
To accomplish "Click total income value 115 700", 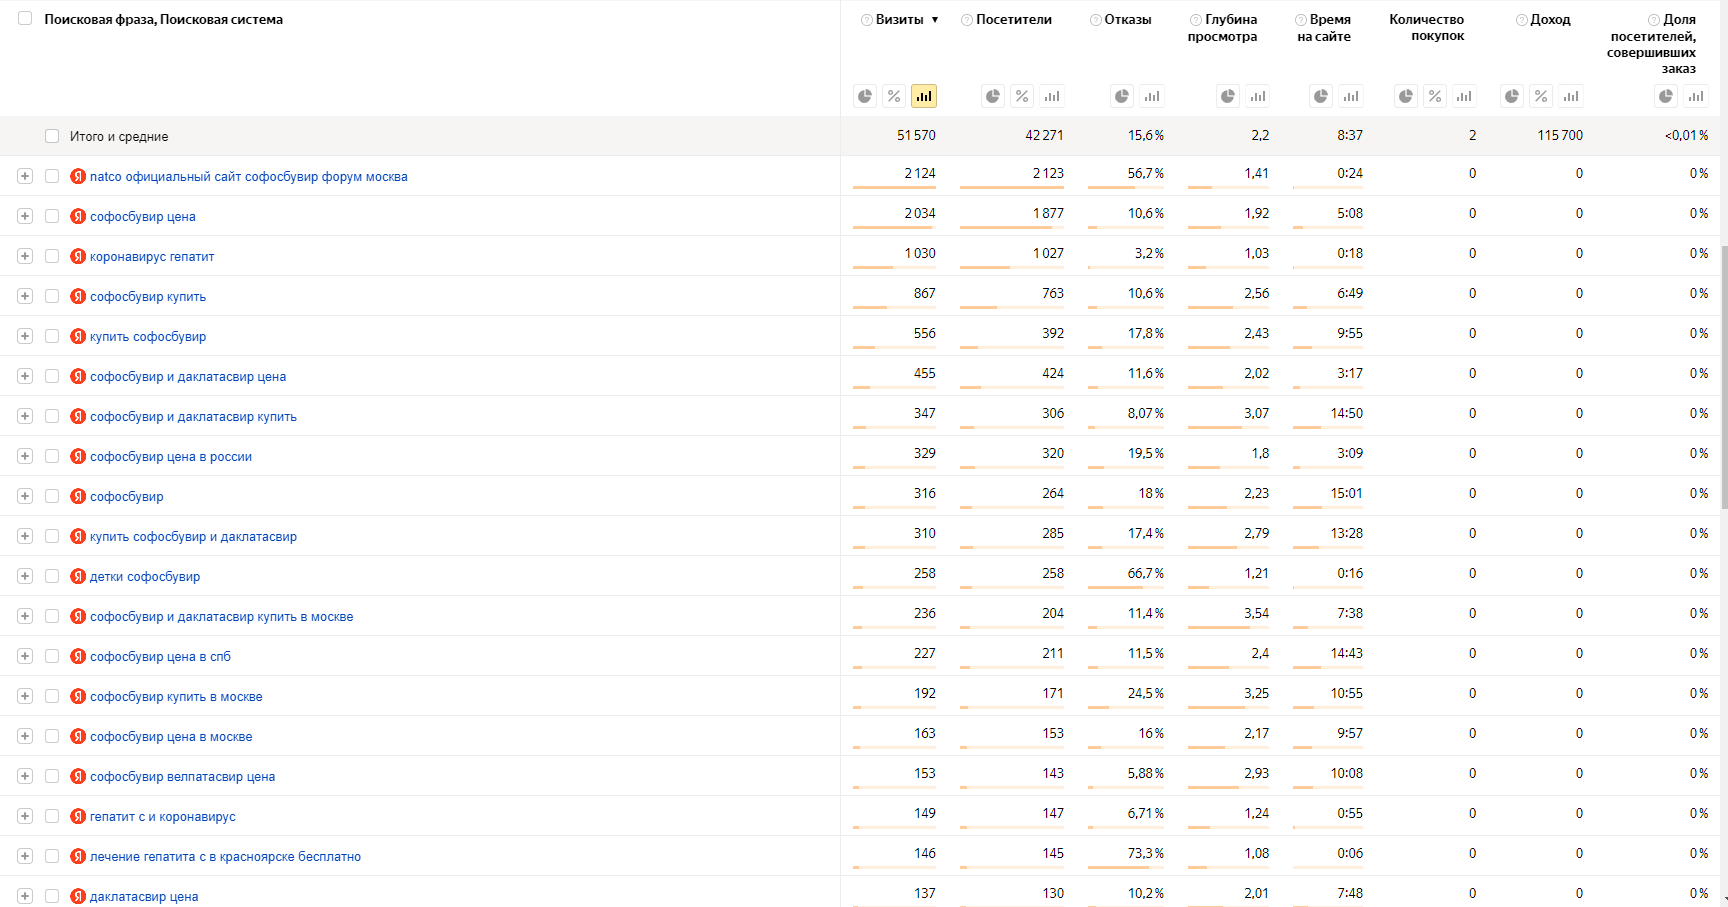I will (1560, 135).
